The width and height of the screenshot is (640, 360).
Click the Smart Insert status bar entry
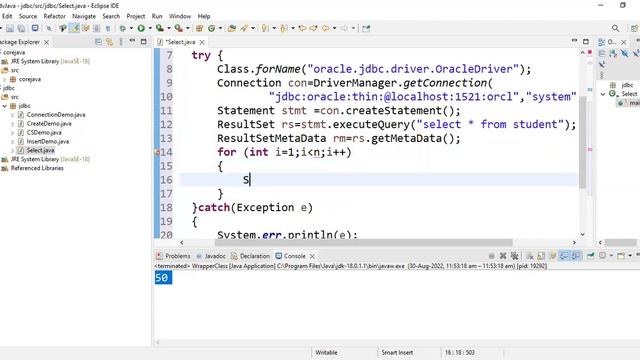click(397, 352)
